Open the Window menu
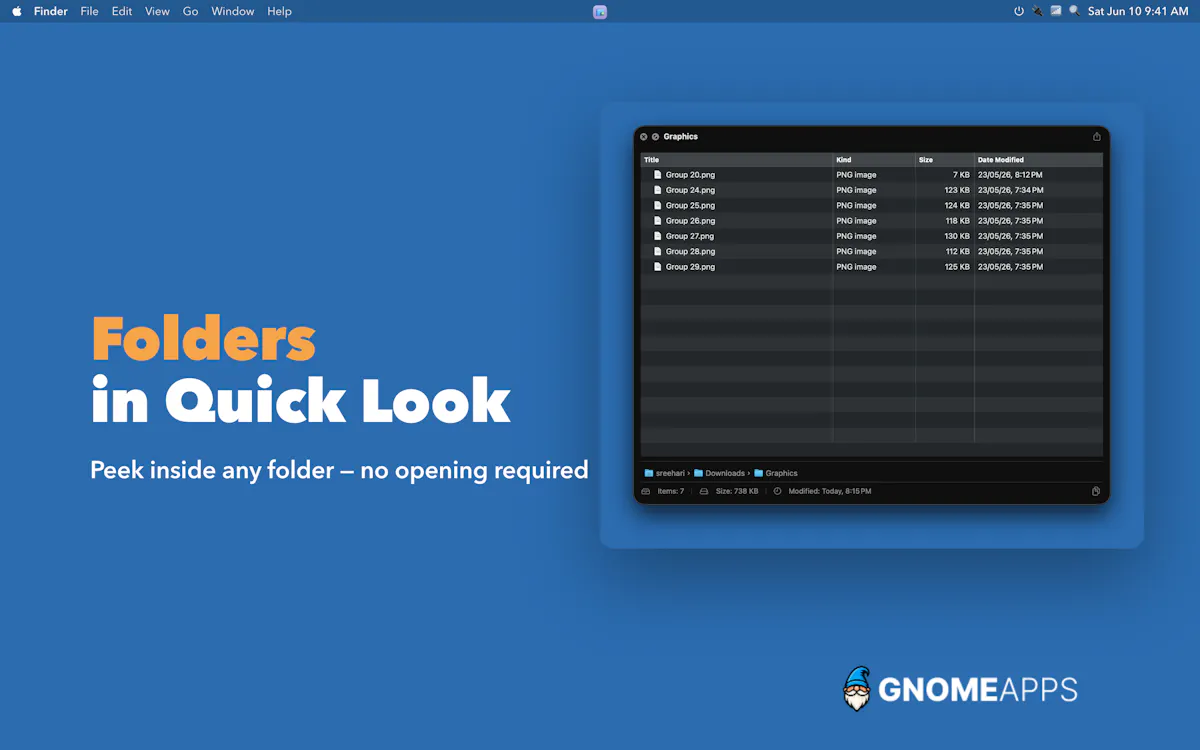Image resolution: width=1200 pixels, height=750 pixels. click(x=232, y=11)
